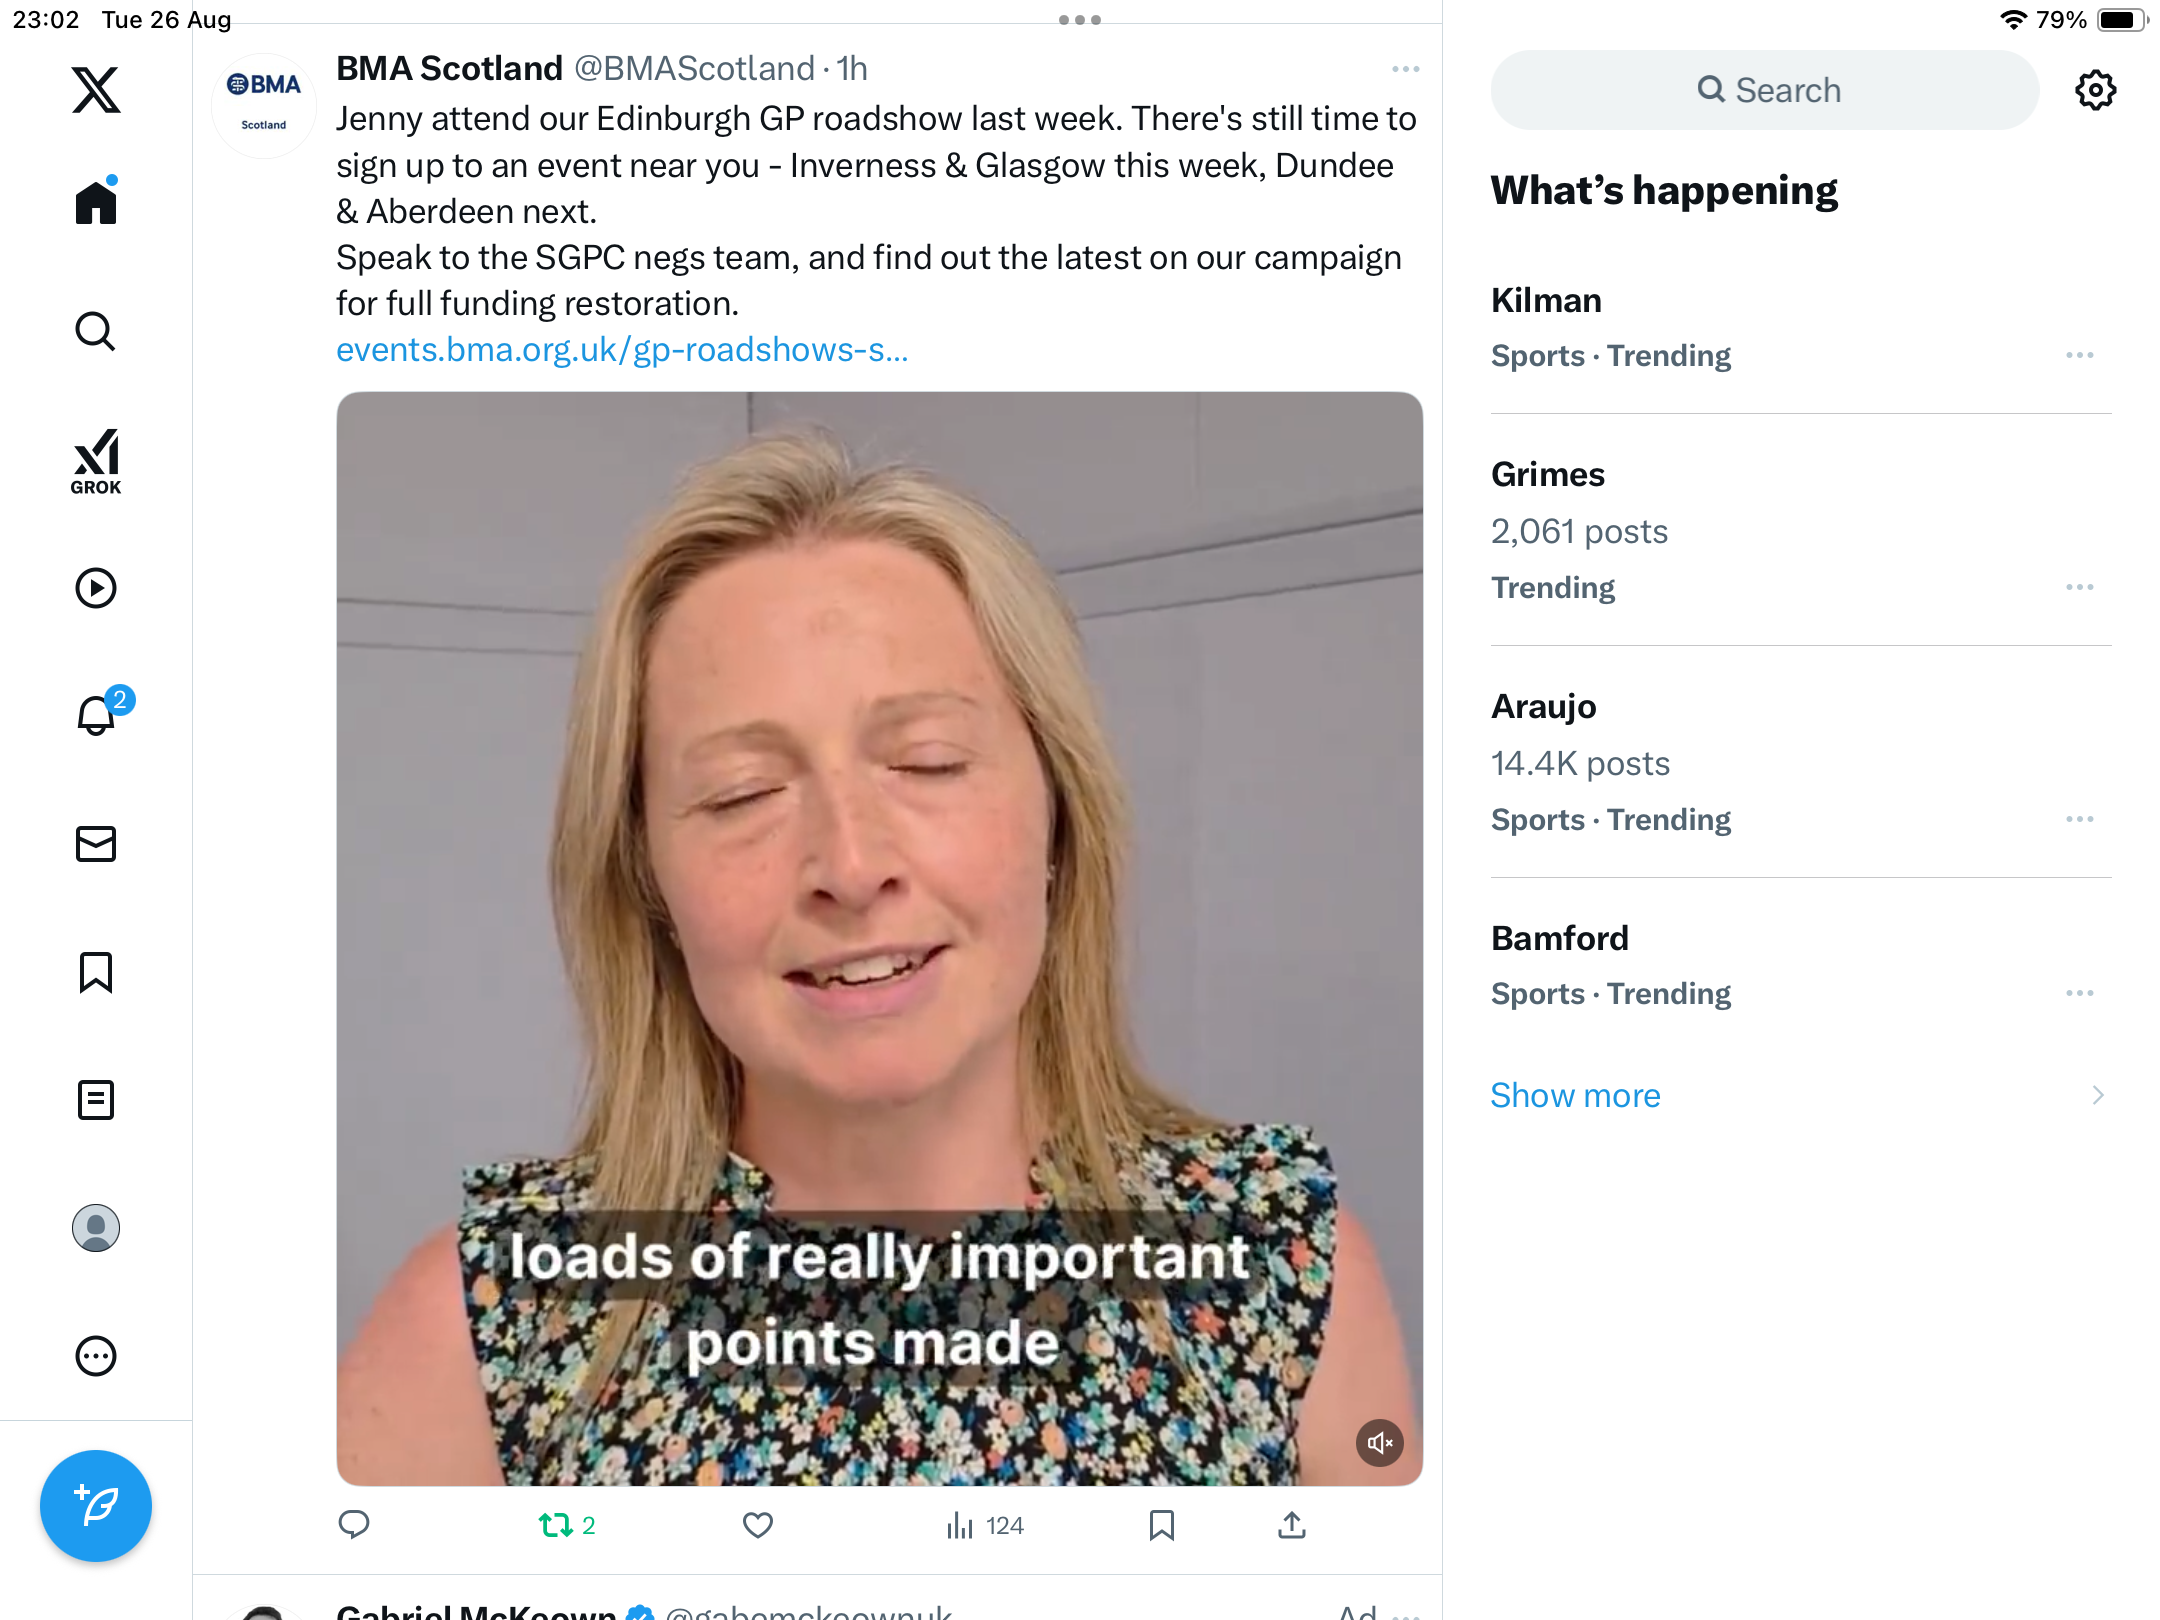The height and width of the screenshot is (1620, 2160).
Task: Open Lists from the sidebar
Action: (x=96, y=1100)
